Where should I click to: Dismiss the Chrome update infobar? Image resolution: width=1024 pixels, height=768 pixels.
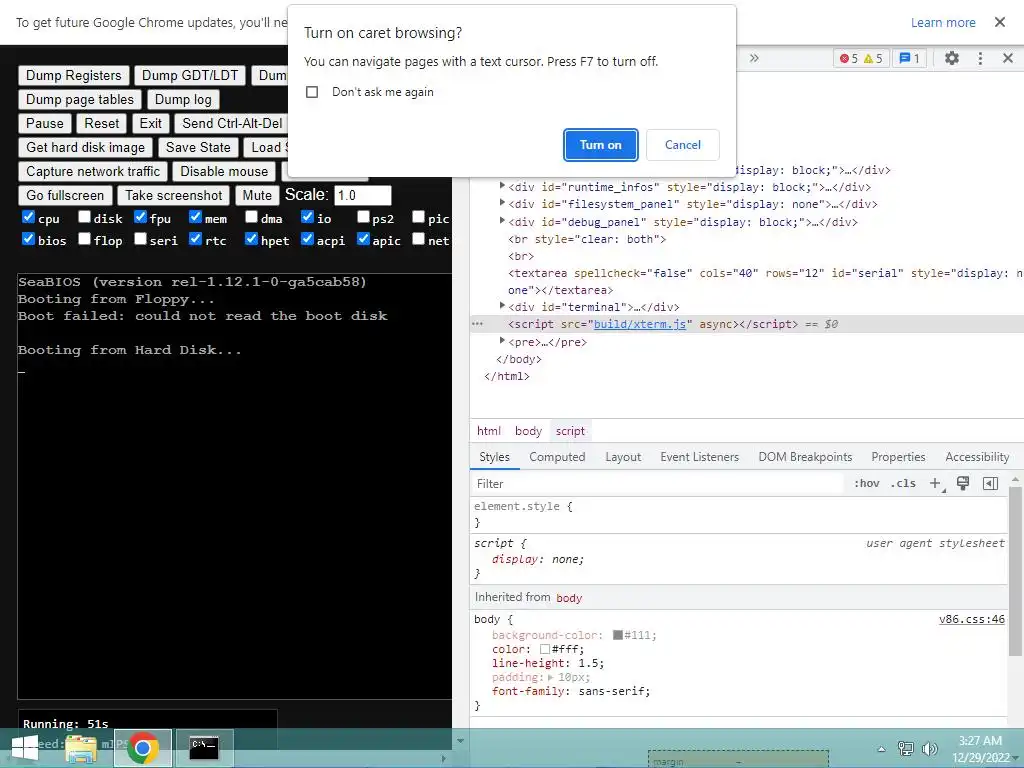999,22
